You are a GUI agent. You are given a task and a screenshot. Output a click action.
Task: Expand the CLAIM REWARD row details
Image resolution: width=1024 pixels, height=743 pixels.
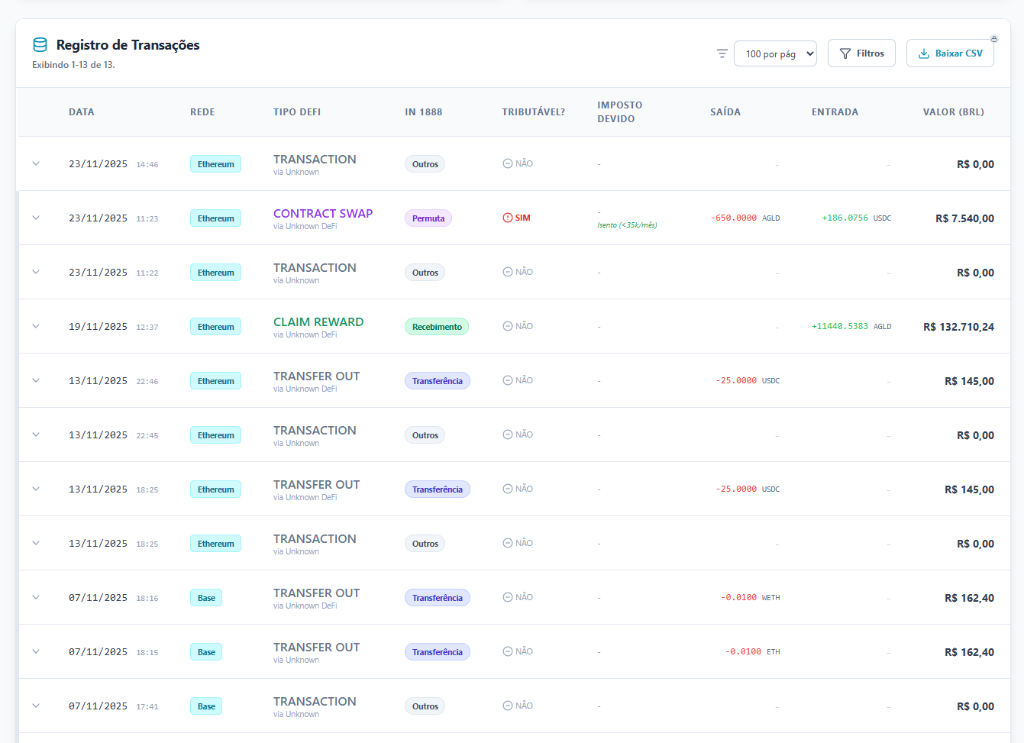pos(36,326)
